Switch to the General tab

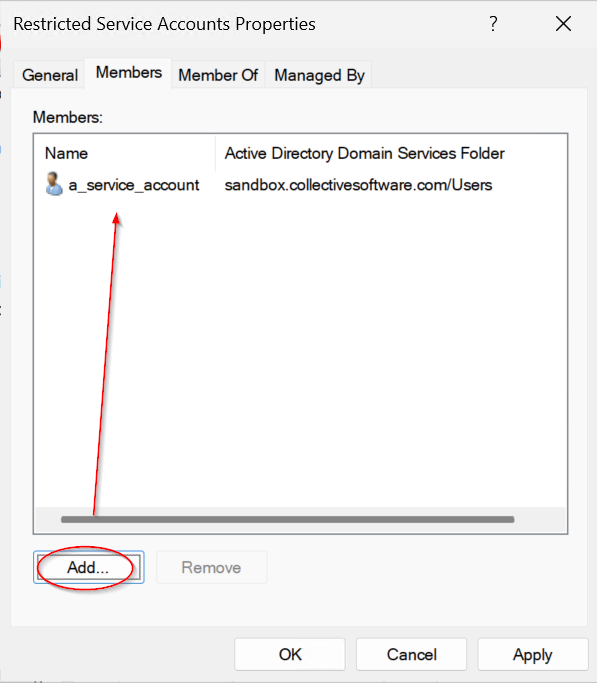pos(50,75)
